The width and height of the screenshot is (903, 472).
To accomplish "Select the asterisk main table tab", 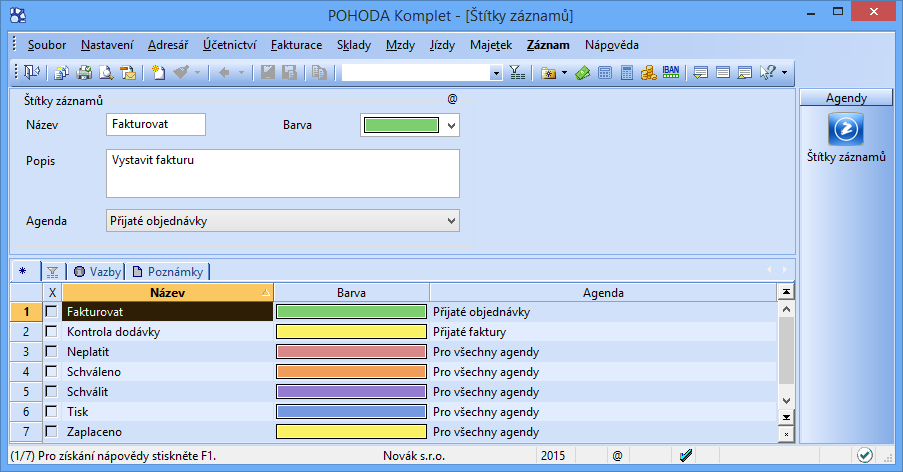I will (x=24, y=271).
